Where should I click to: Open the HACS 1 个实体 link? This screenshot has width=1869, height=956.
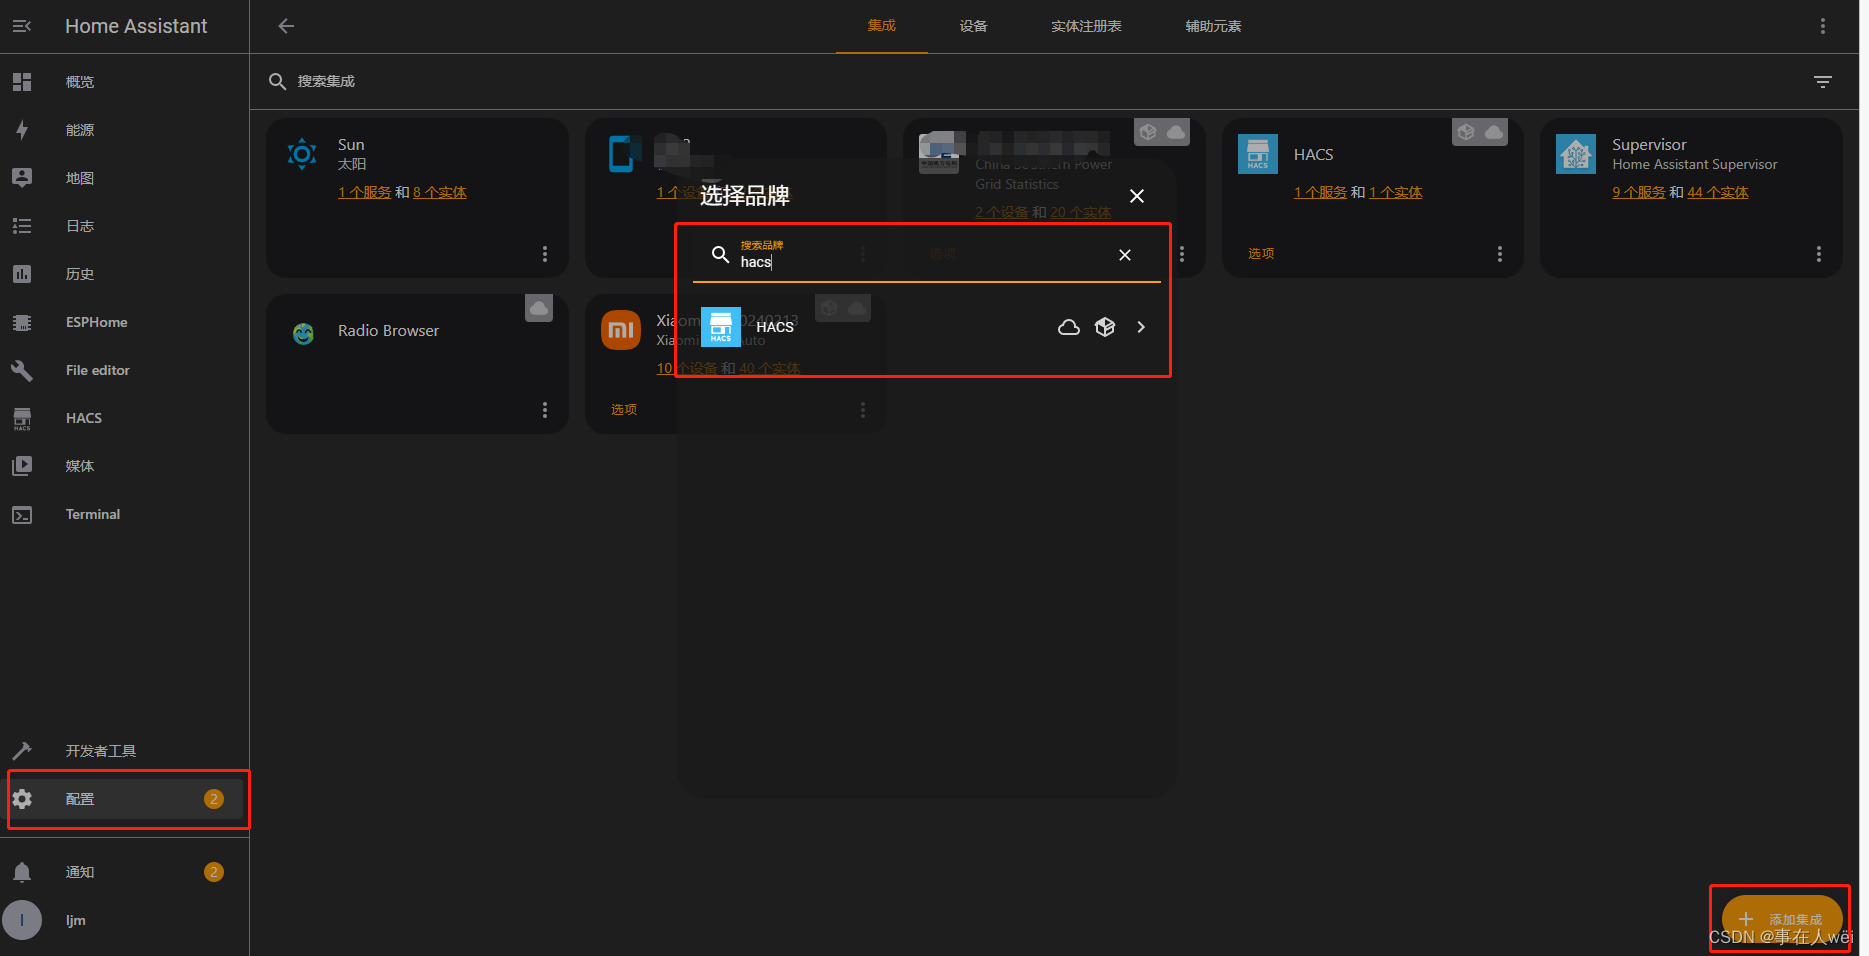click(x=1395, y=192)
